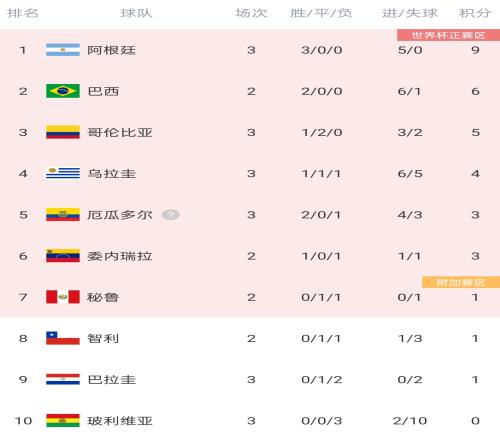
Task: Click the Venezuela flag icon
Action: tap(63, 256)
